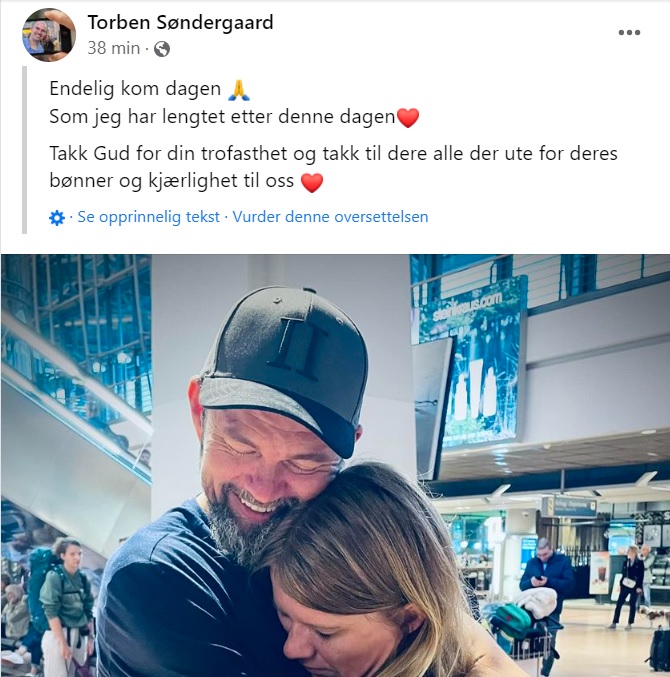Image resolution: width=670 pixels, height=677 pixels.
Task: Click the globe public-audience icon
Action: click(x=162, y=49)
